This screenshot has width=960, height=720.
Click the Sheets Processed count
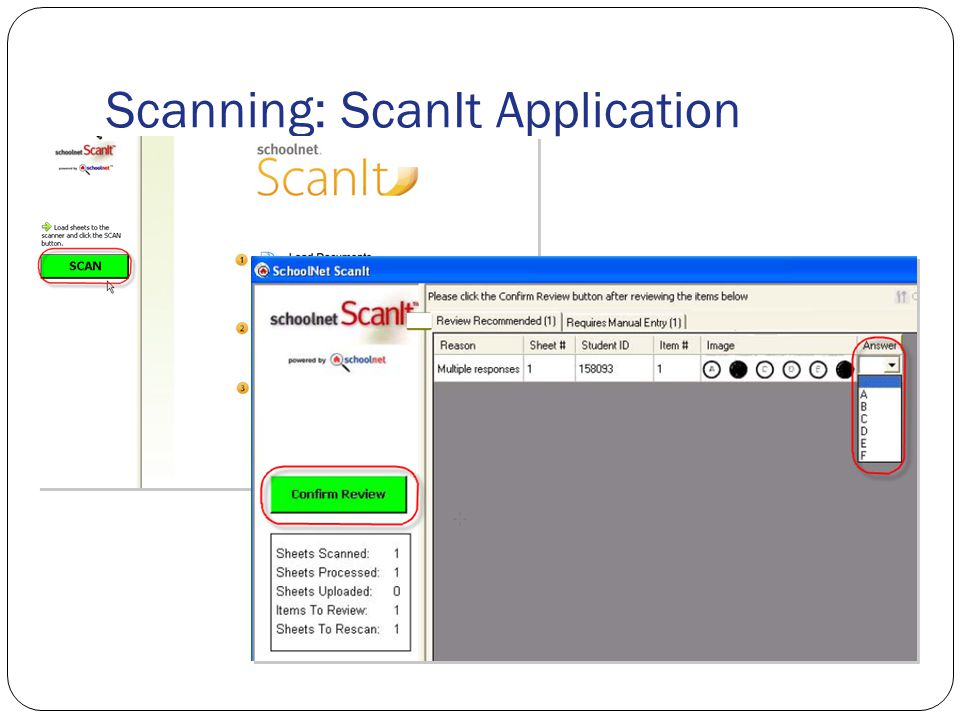[x=397, y=572]
